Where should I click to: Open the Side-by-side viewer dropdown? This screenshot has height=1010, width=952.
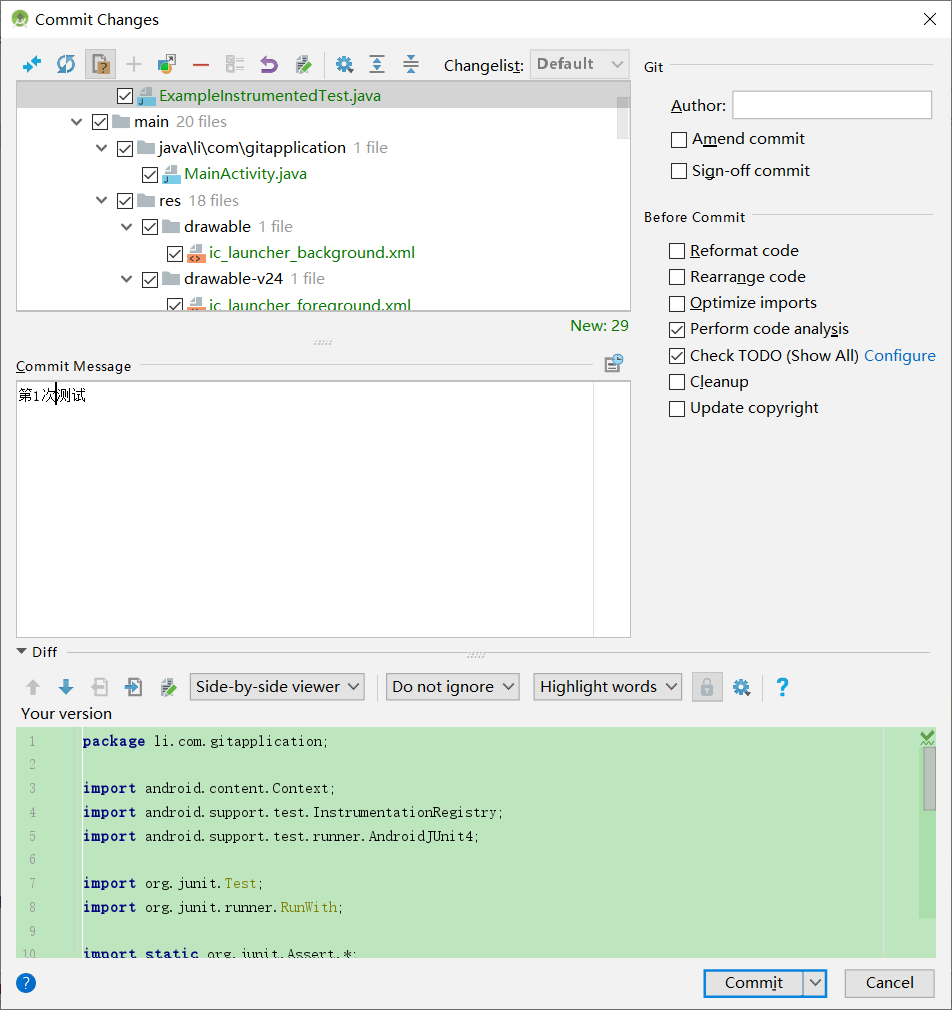pos(276,687)
